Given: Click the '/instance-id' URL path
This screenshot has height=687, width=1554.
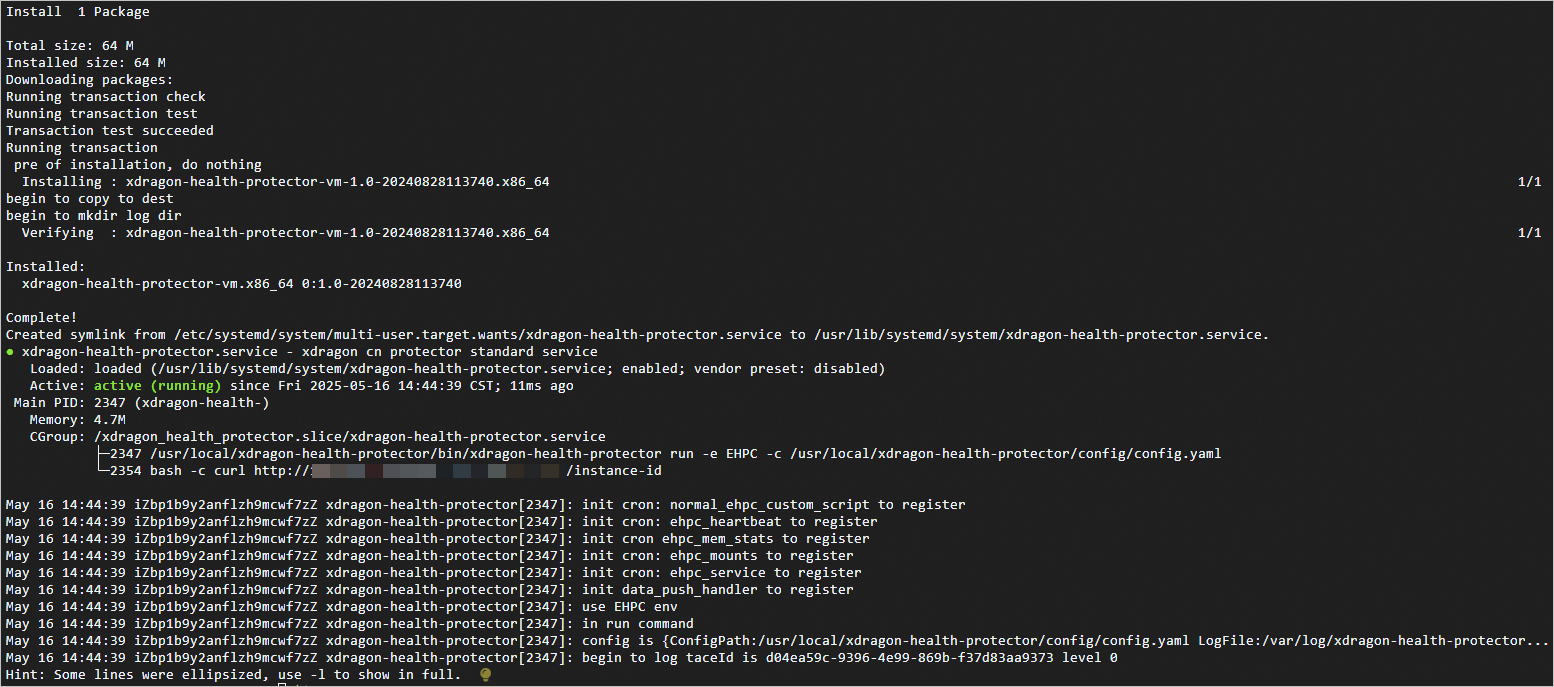Looking at the screenshot, I should click(613, 471).
